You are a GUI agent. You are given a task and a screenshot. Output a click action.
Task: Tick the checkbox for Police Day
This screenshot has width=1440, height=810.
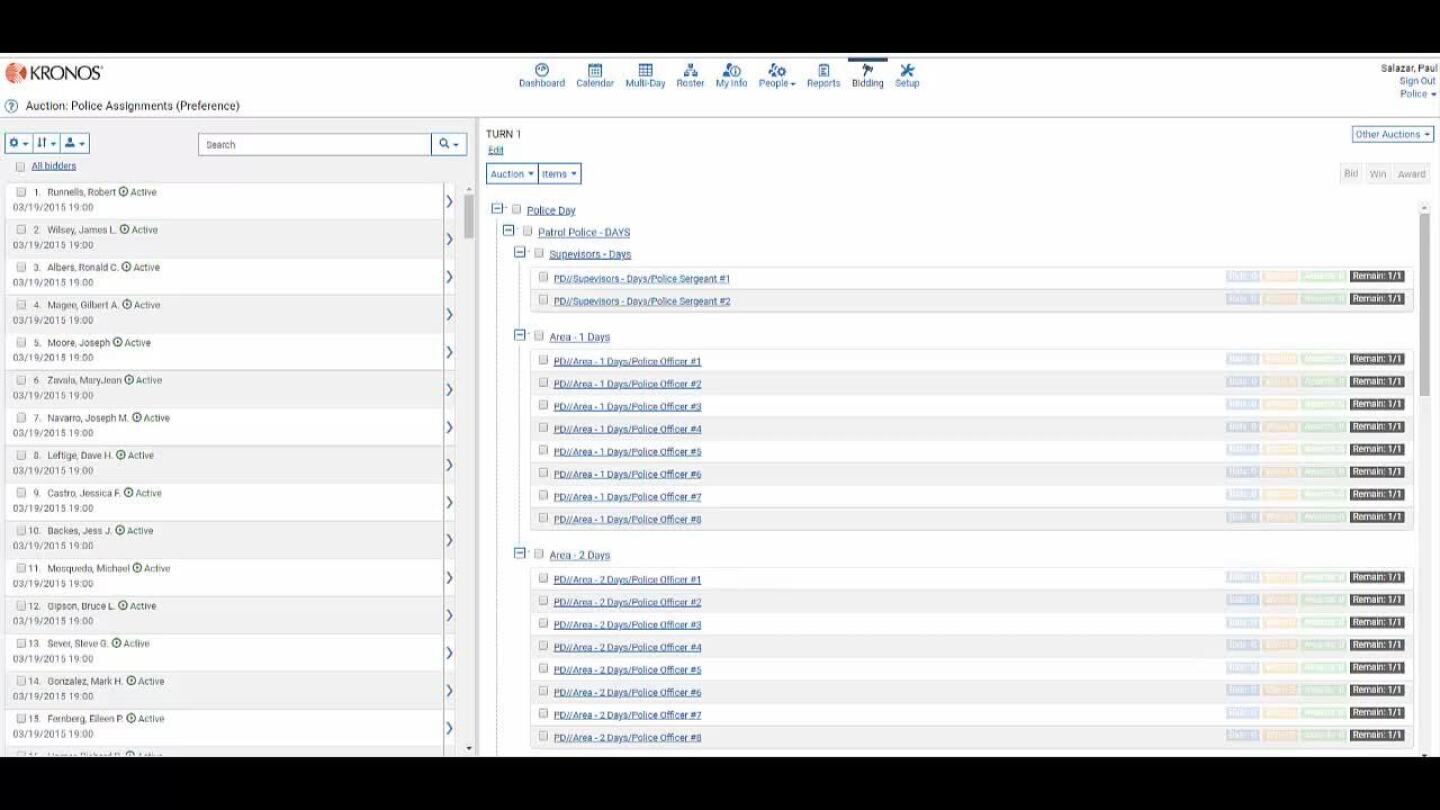click(515, 210)
